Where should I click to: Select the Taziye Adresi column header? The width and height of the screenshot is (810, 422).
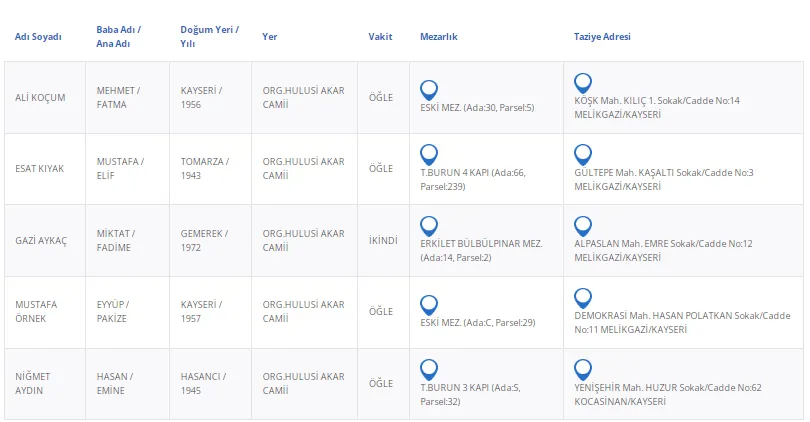coord(602,37)
